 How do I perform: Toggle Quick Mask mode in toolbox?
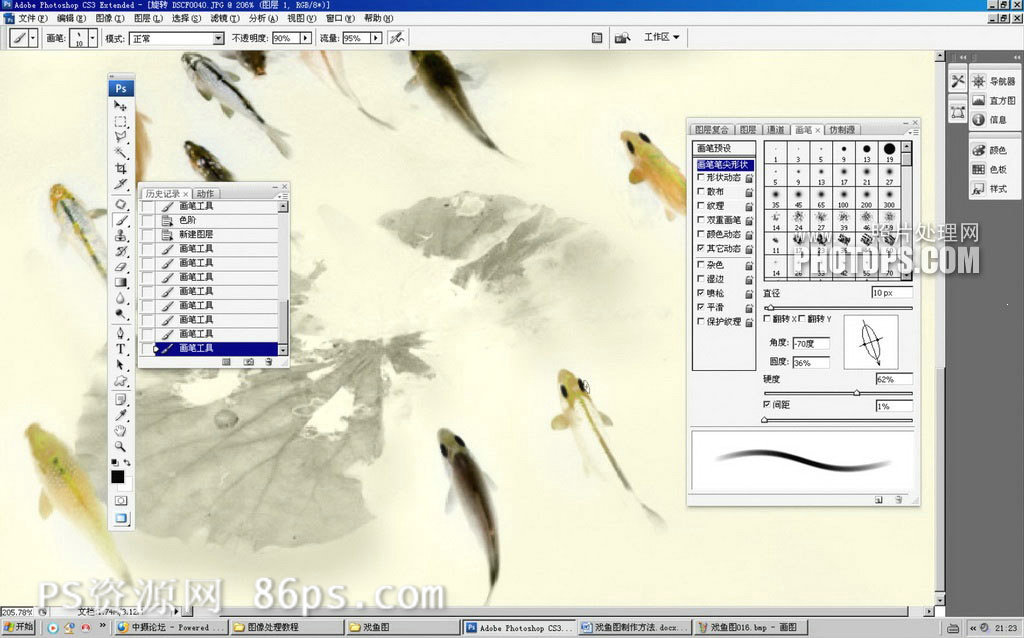click(121, 501)
